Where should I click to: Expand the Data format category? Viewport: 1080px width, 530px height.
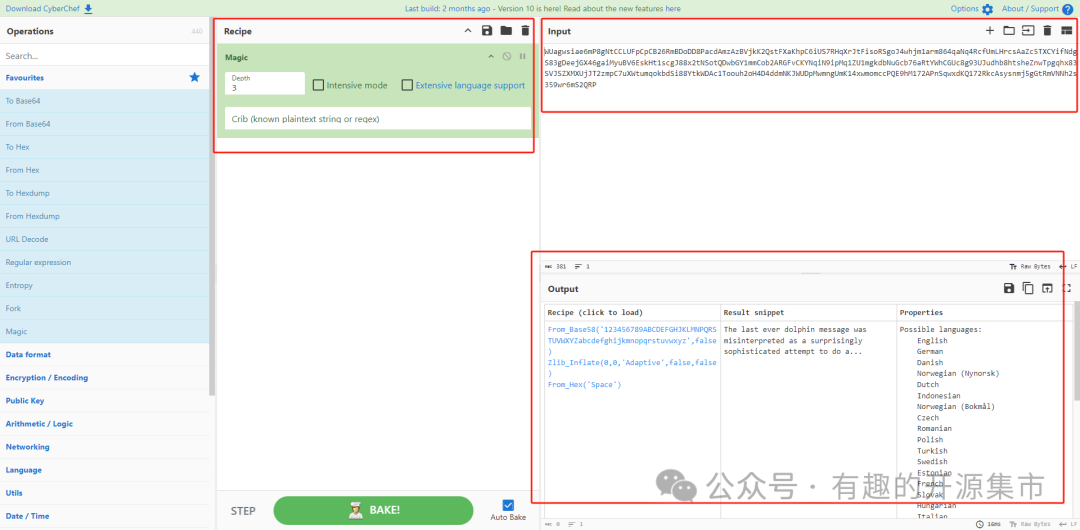pos(28,354)
